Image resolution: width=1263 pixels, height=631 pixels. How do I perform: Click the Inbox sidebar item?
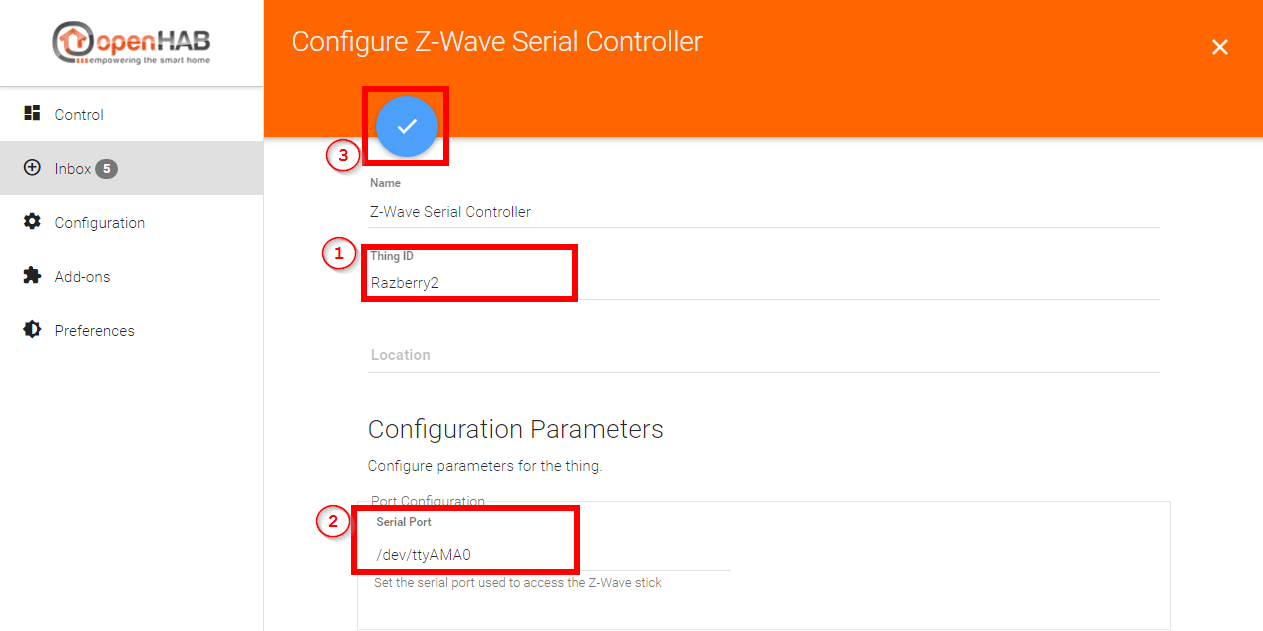click(75, 167)
